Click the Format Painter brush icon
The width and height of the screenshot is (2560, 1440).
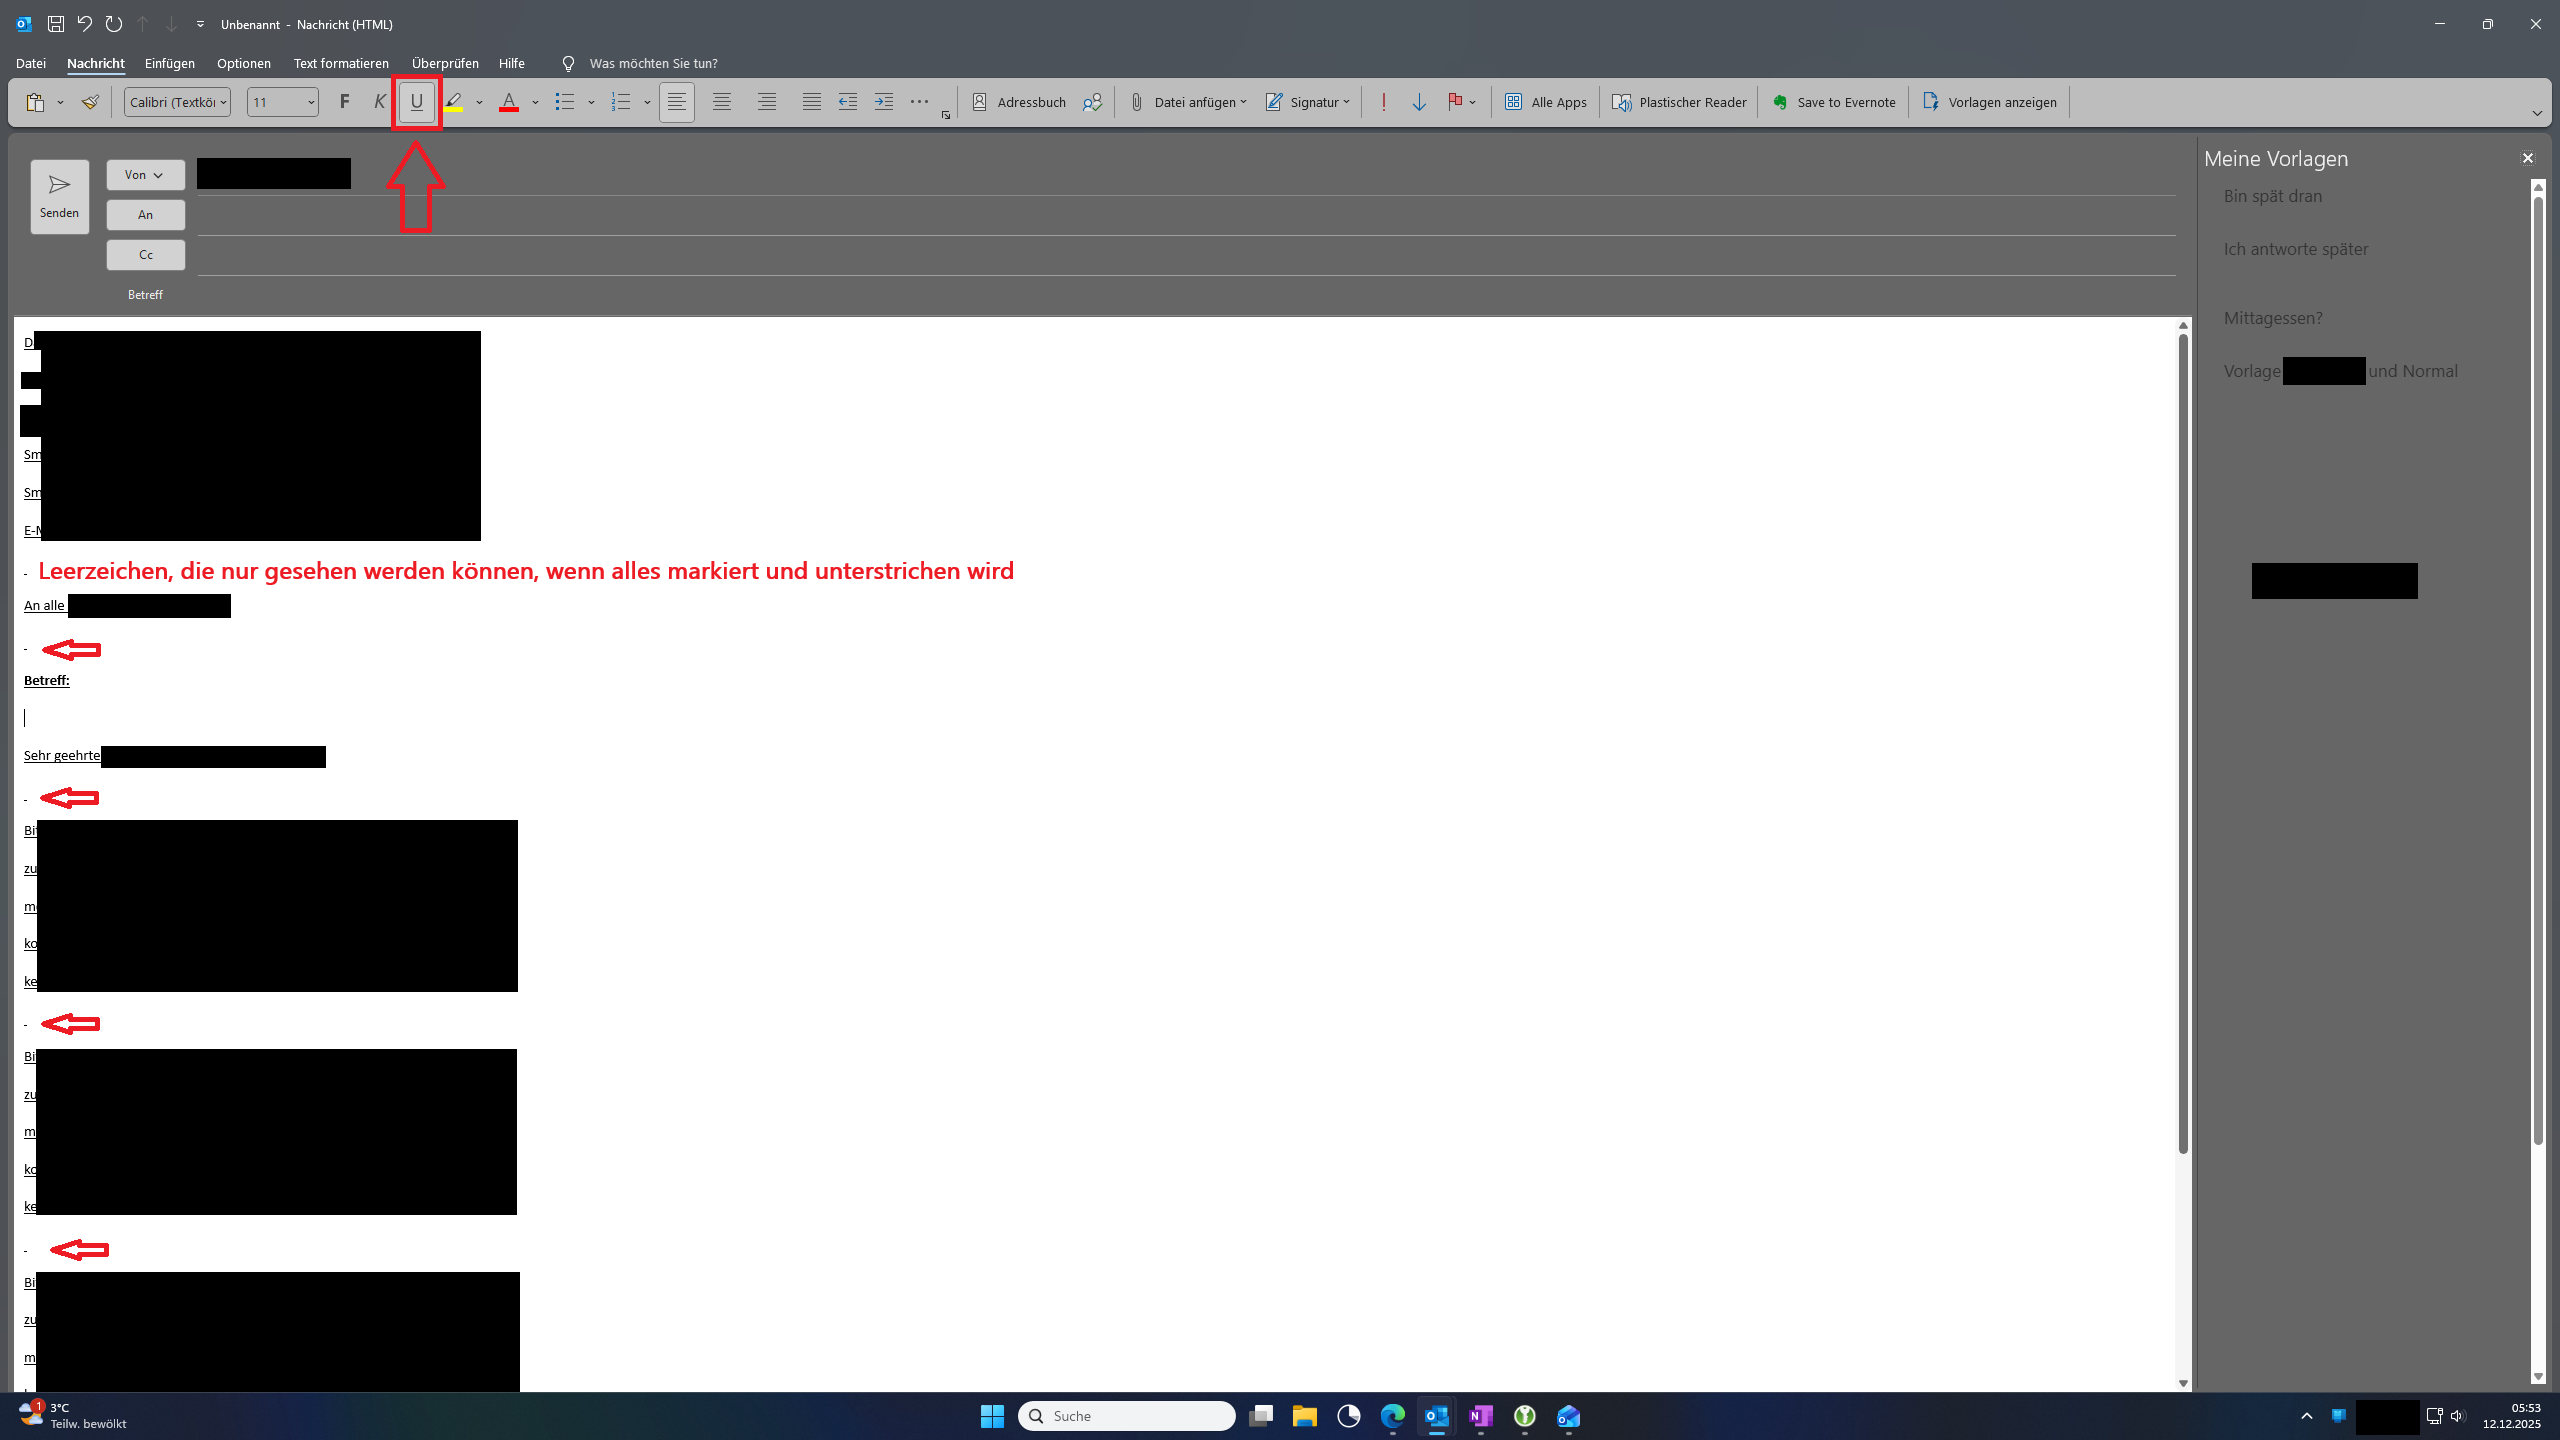90,102
